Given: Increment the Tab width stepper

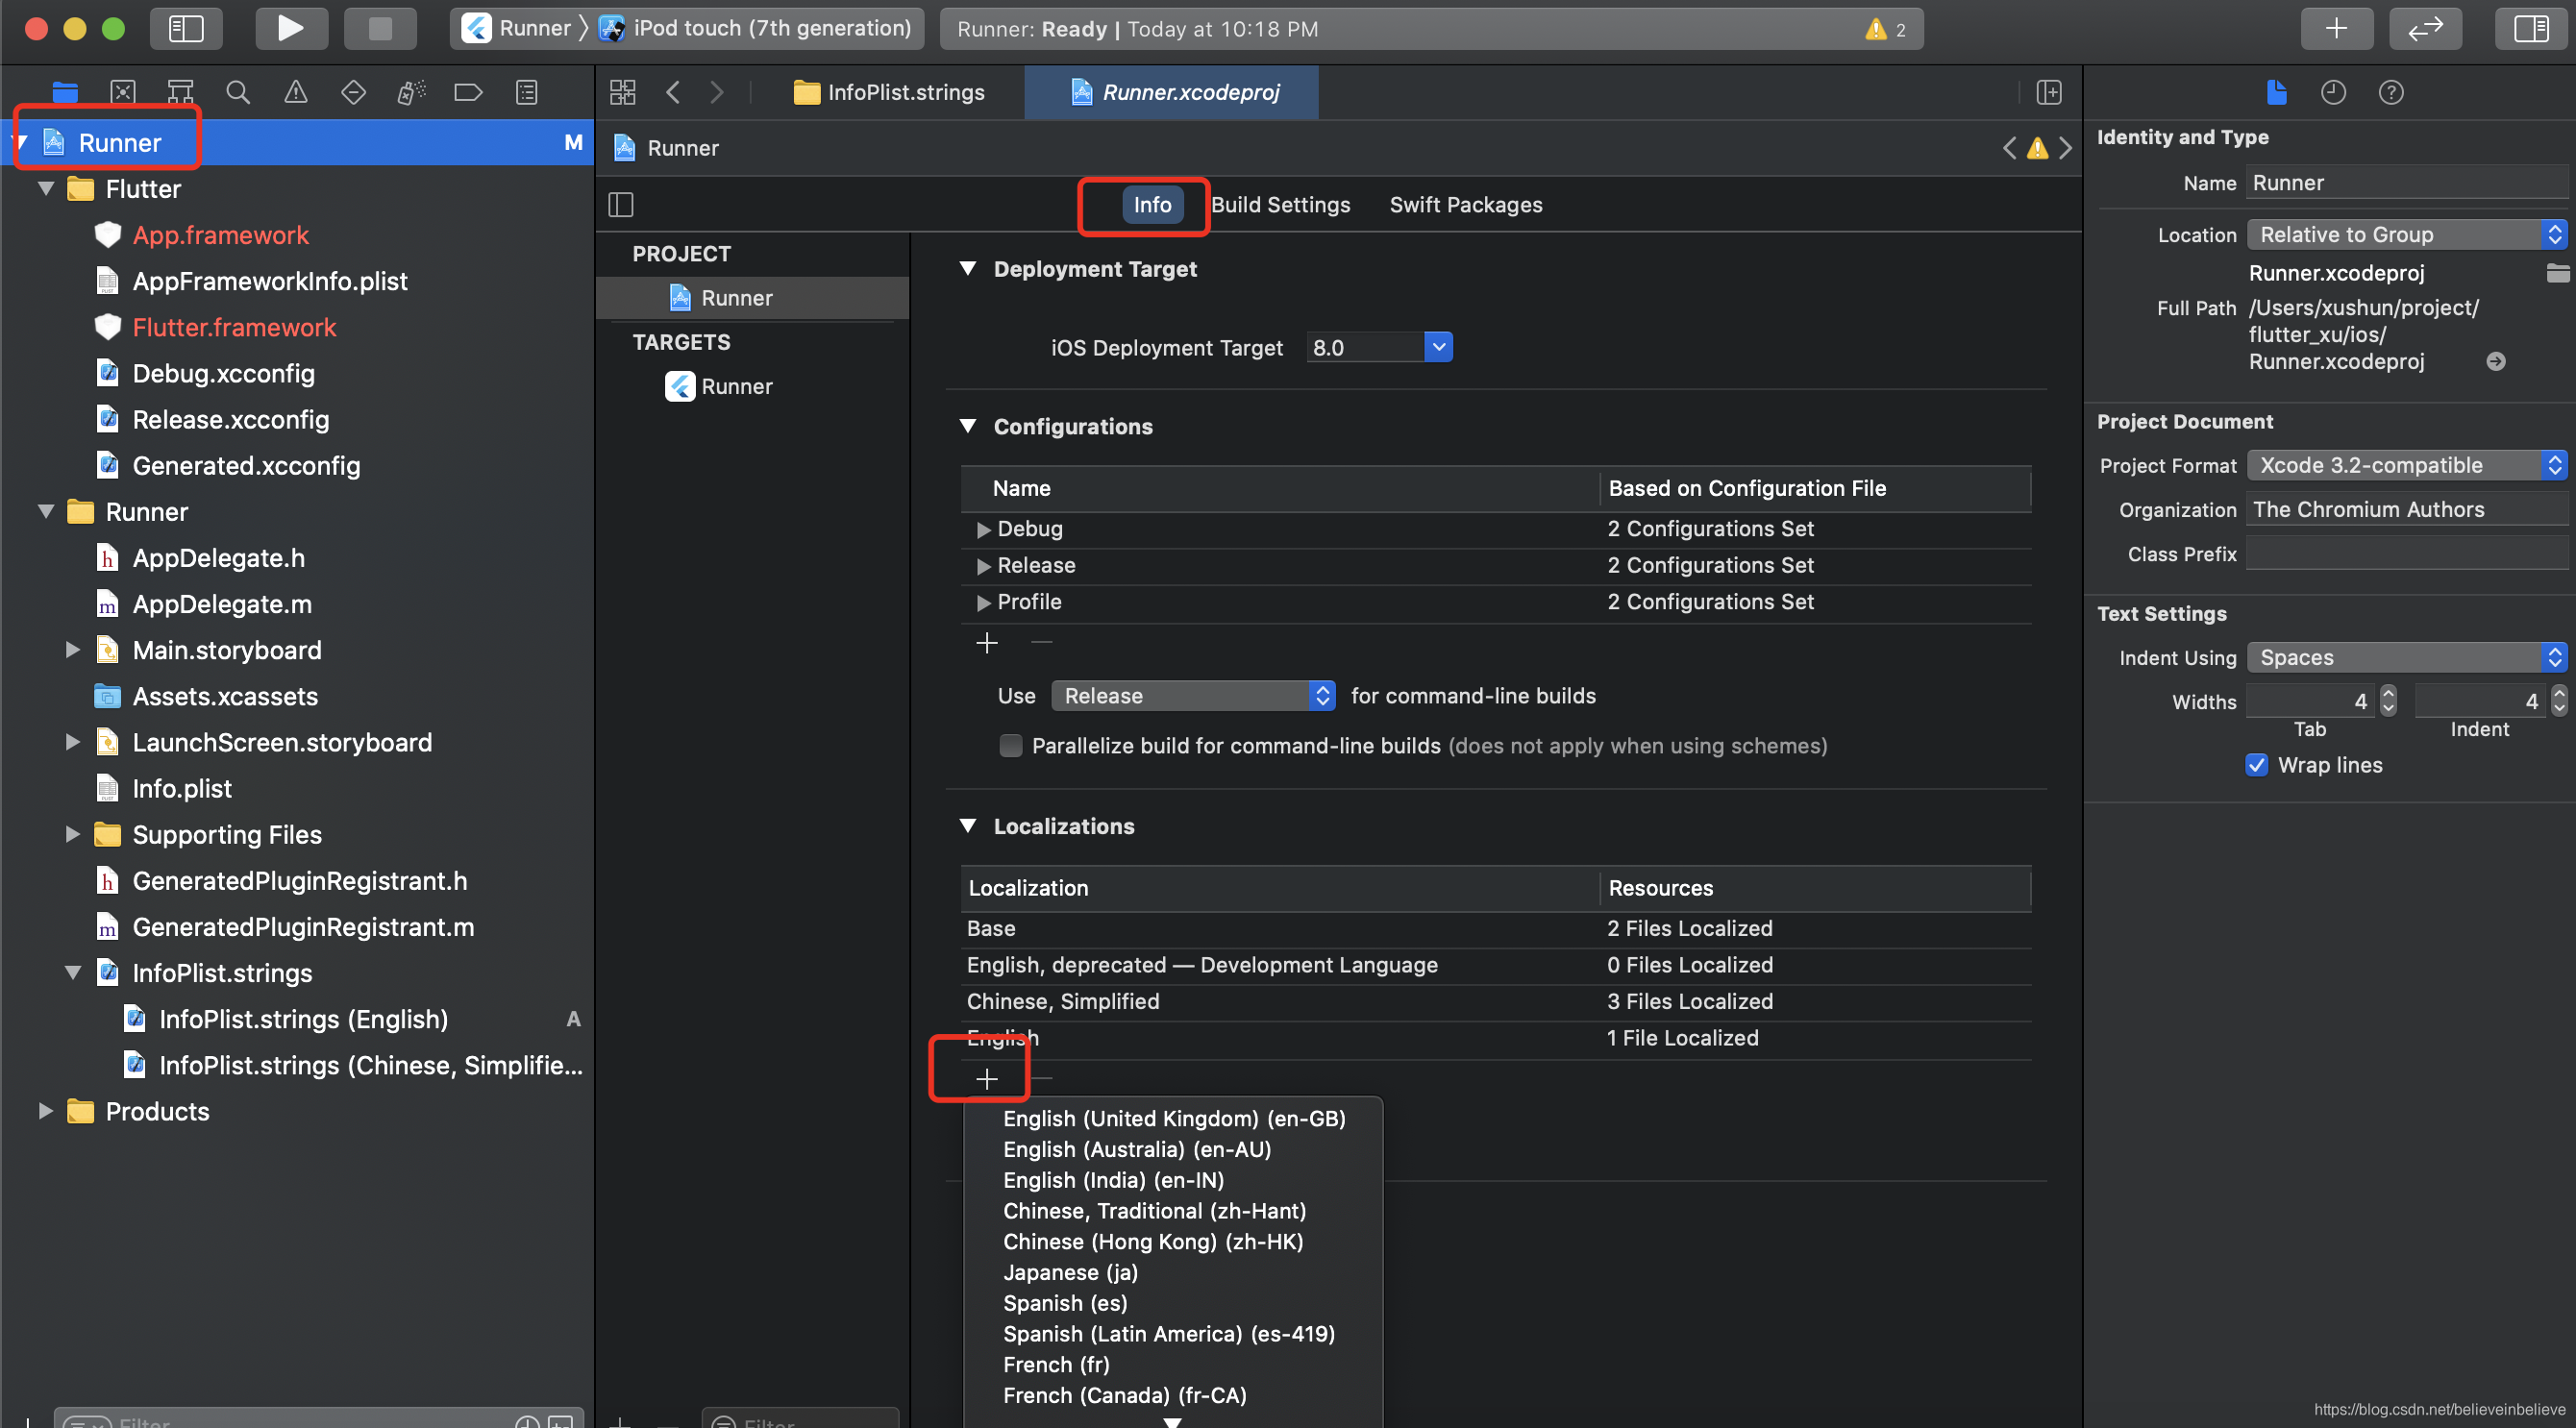Looking at the screenshot, I should [2389, 694].
